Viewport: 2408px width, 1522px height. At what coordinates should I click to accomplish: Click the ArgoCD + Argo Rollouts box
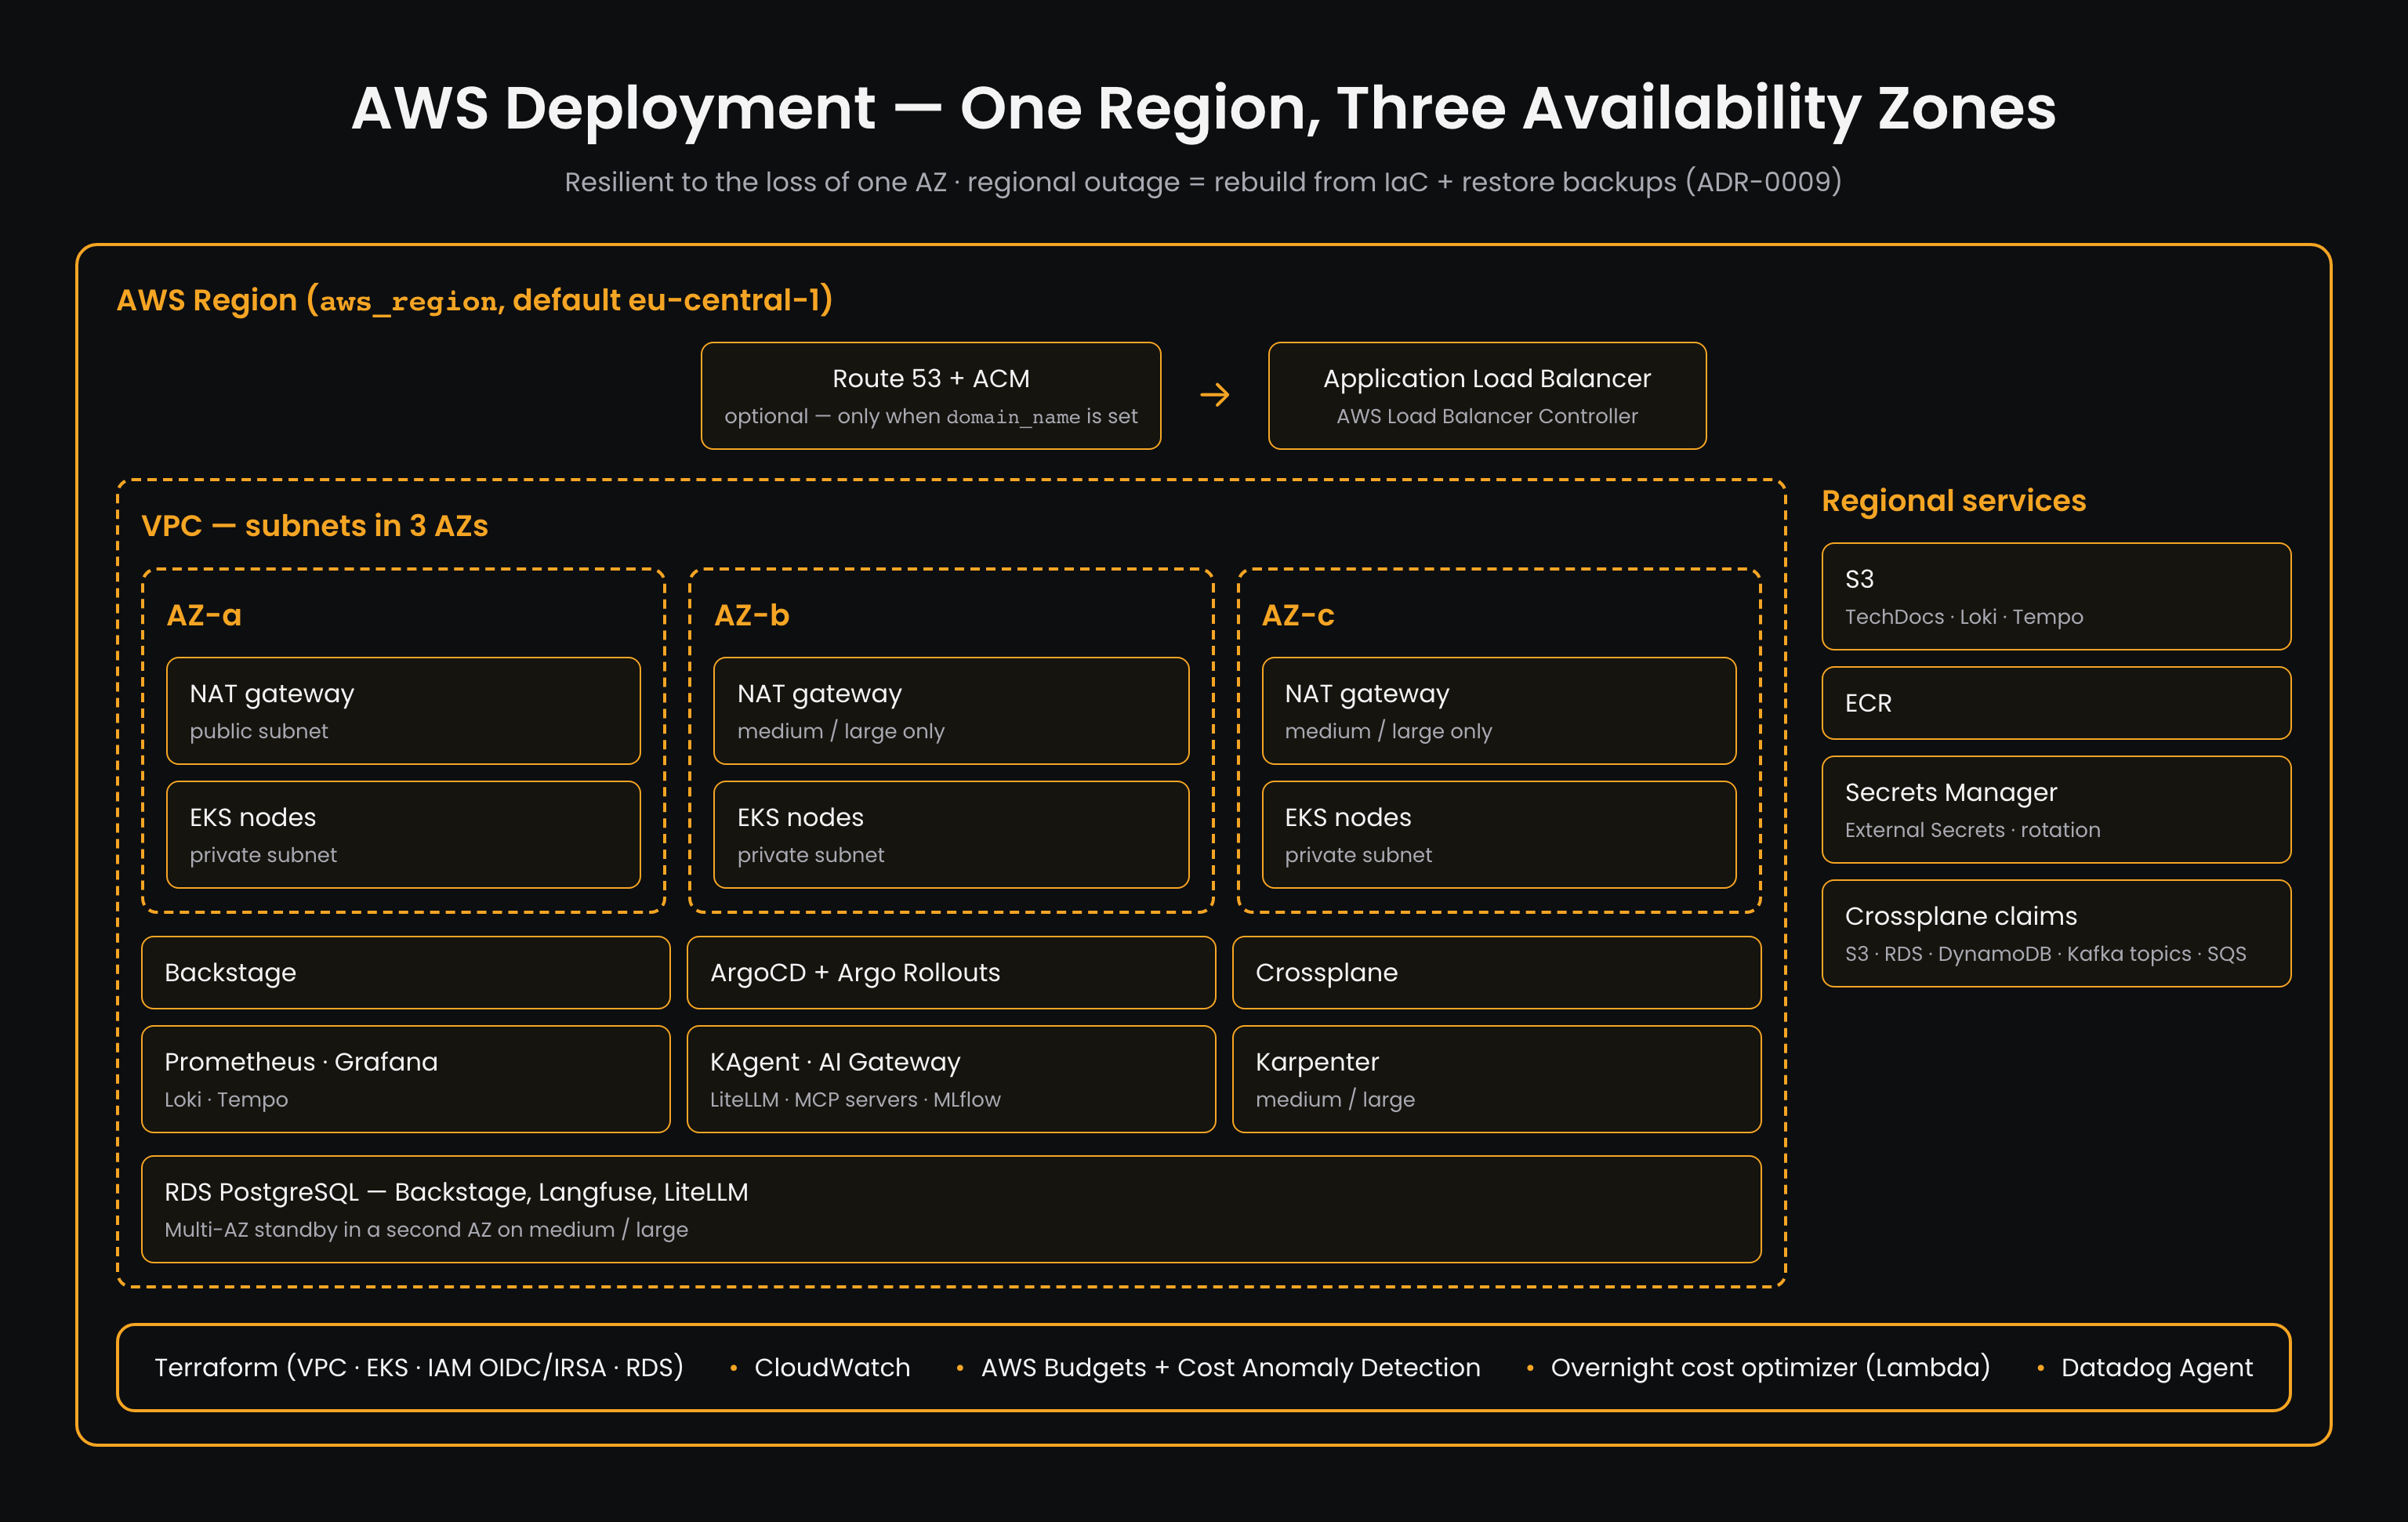[951, 973]
